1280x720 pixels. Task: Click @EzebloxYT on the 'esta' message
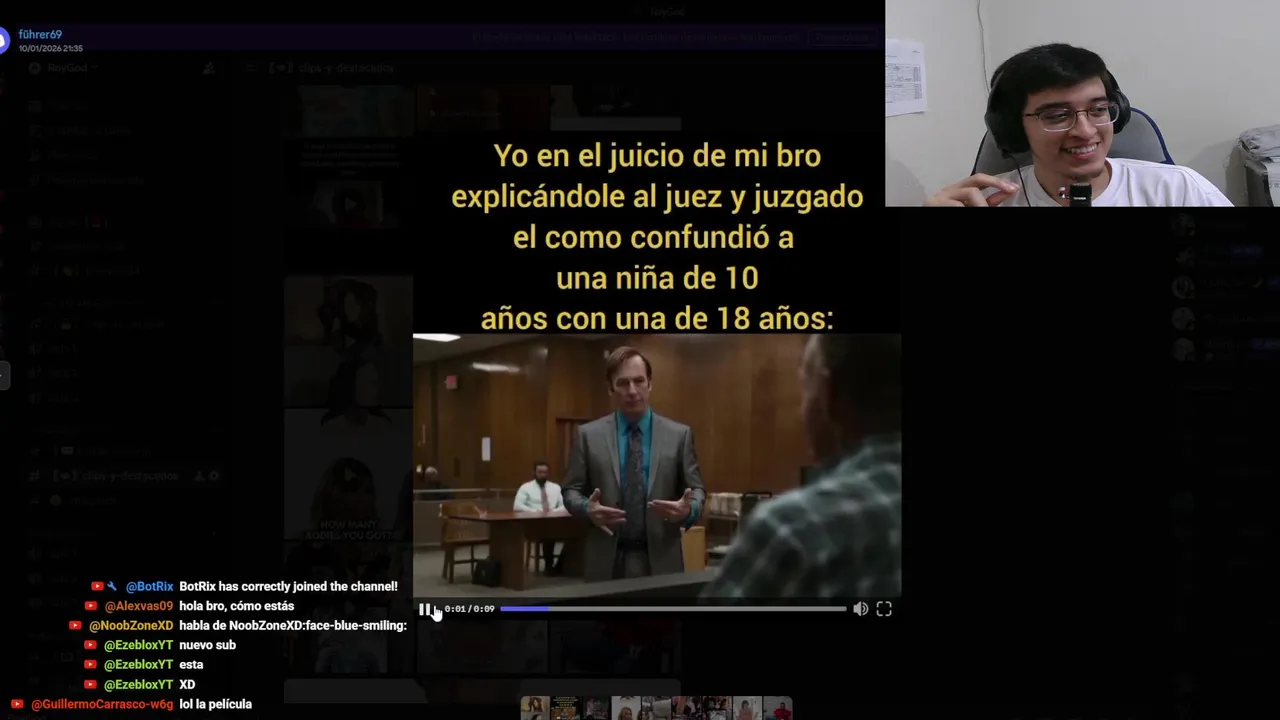pos(138,665)
